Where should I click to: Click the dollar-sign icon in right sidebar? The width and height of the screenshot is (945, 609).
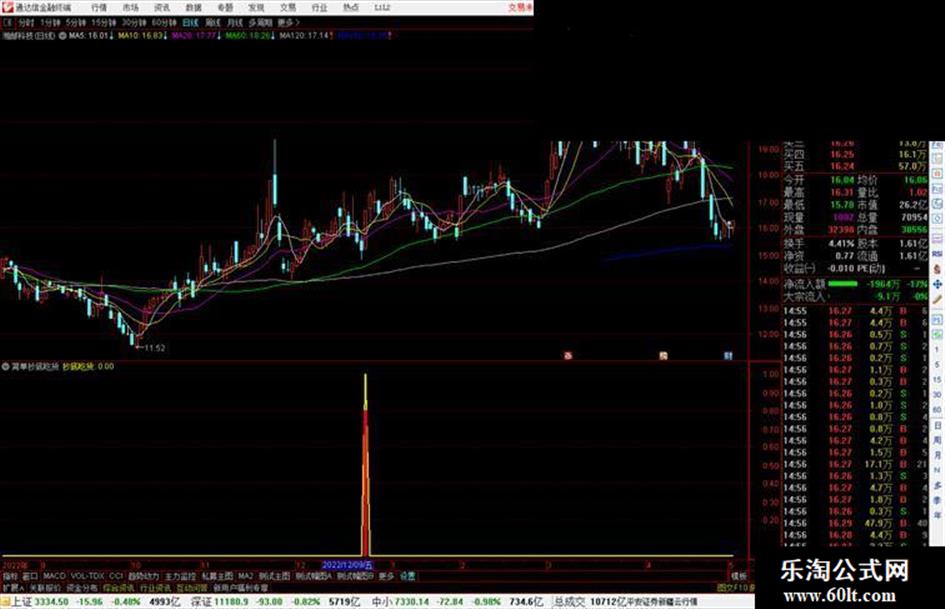(937, 270)
